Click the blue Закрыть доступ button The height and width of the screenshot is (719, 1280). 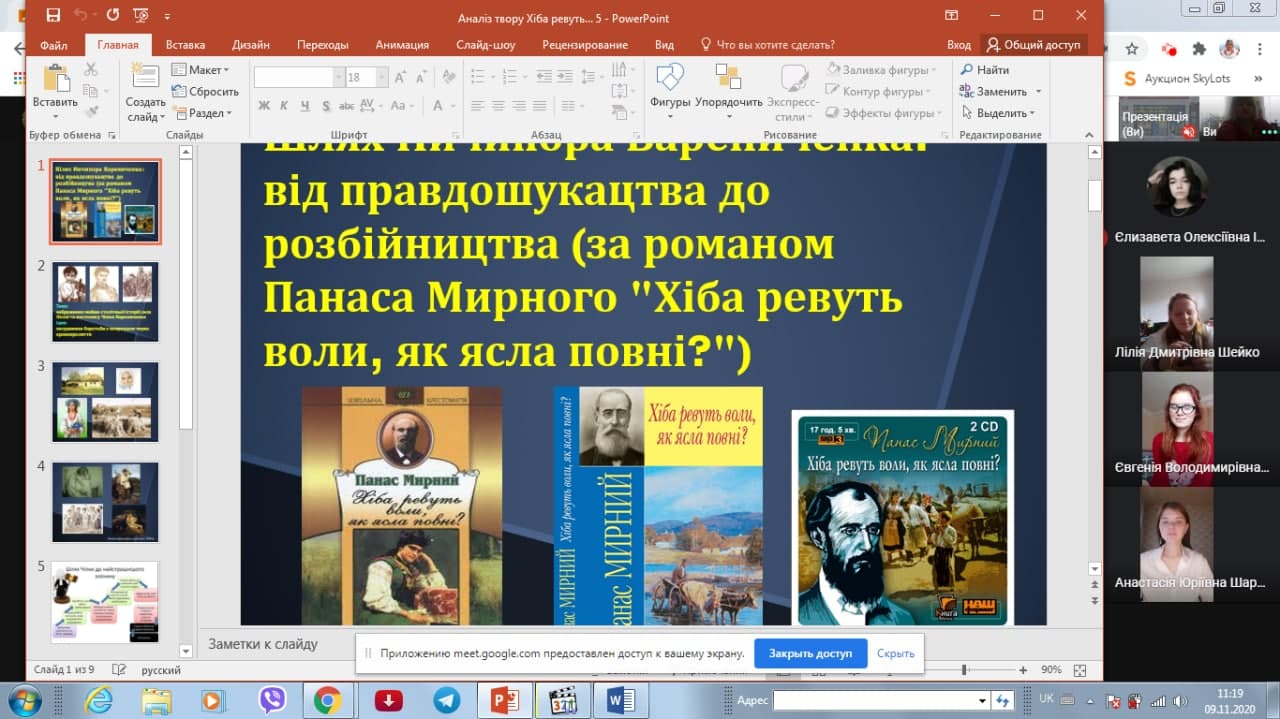pyautogui.click(x=810, y=653)
